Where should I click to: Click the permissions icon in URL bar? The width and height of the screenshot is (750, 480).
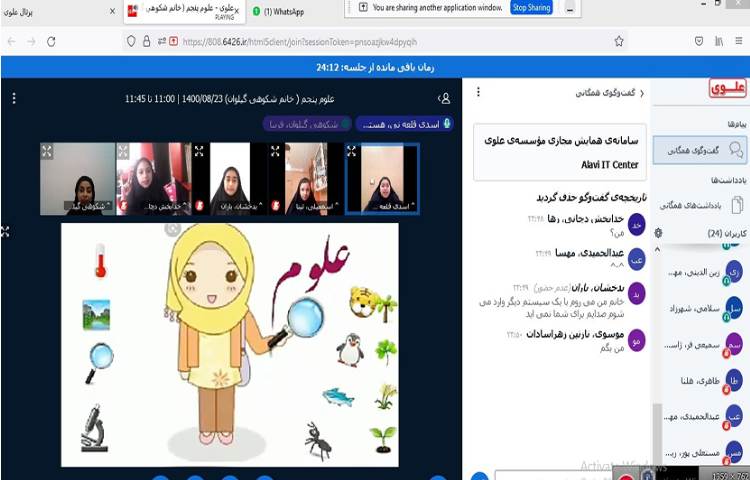pyautogui.click(x=162, y=42)
